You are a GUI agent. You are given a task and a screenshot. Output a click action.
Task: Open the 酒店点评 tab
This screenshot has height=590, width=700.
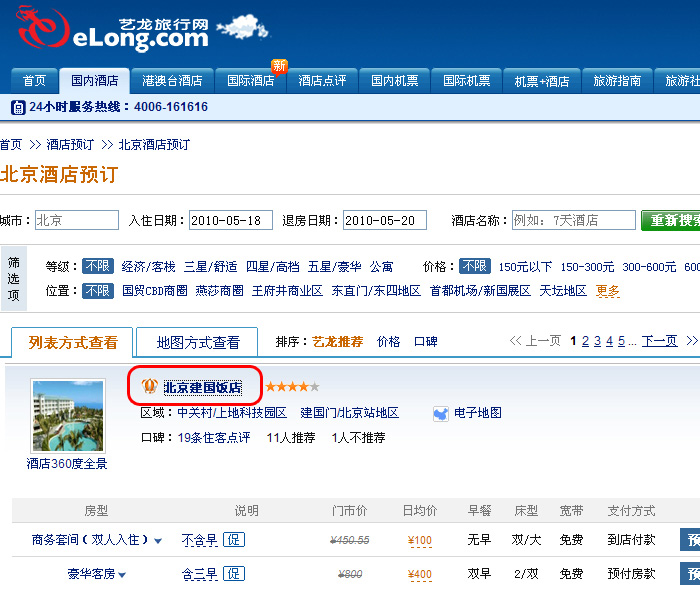(322, 81)
